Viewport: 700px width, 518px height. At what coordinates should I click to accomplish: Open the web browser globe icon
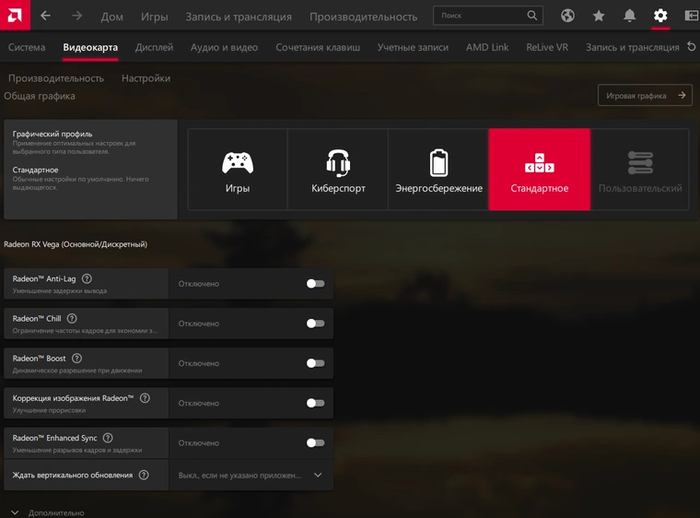[568, 16]
